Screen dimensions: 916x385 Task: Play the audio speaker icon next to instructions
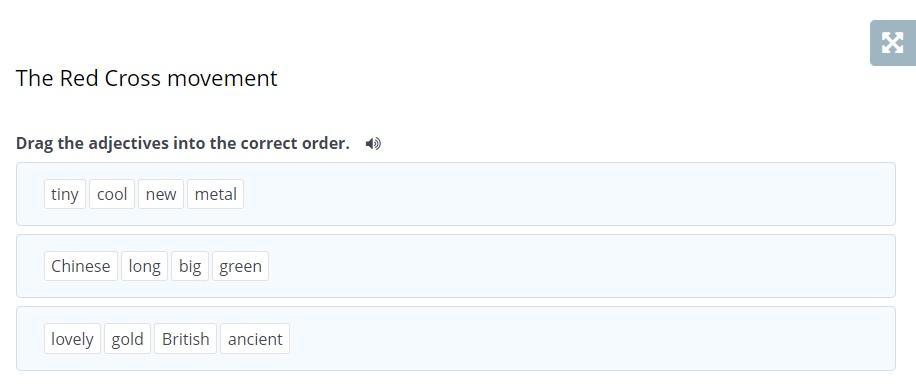[373, 144]
